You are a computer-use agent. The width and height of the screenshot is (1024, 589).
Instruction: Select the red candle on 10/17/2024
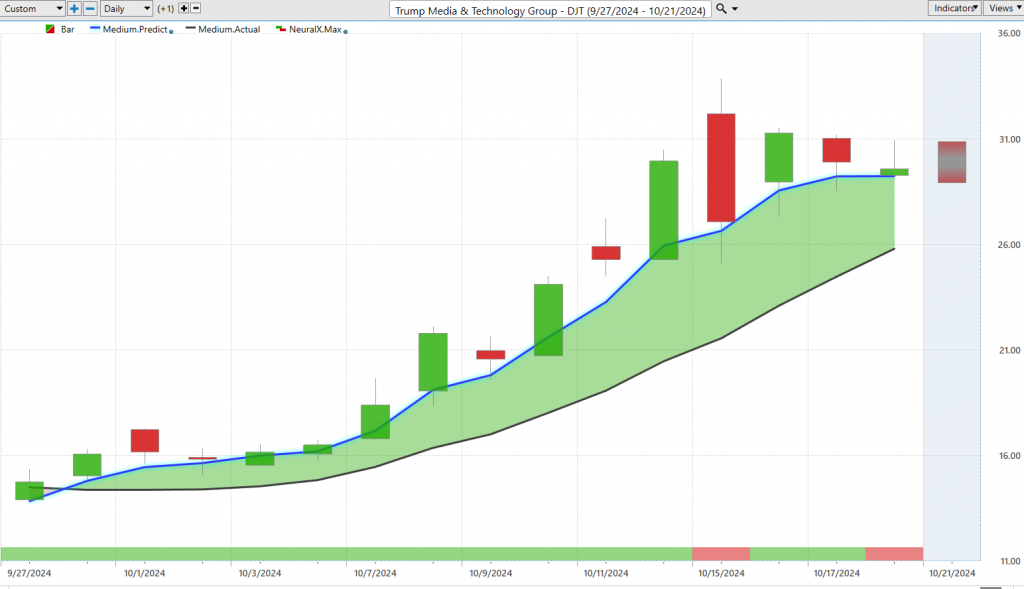[837, 150]
